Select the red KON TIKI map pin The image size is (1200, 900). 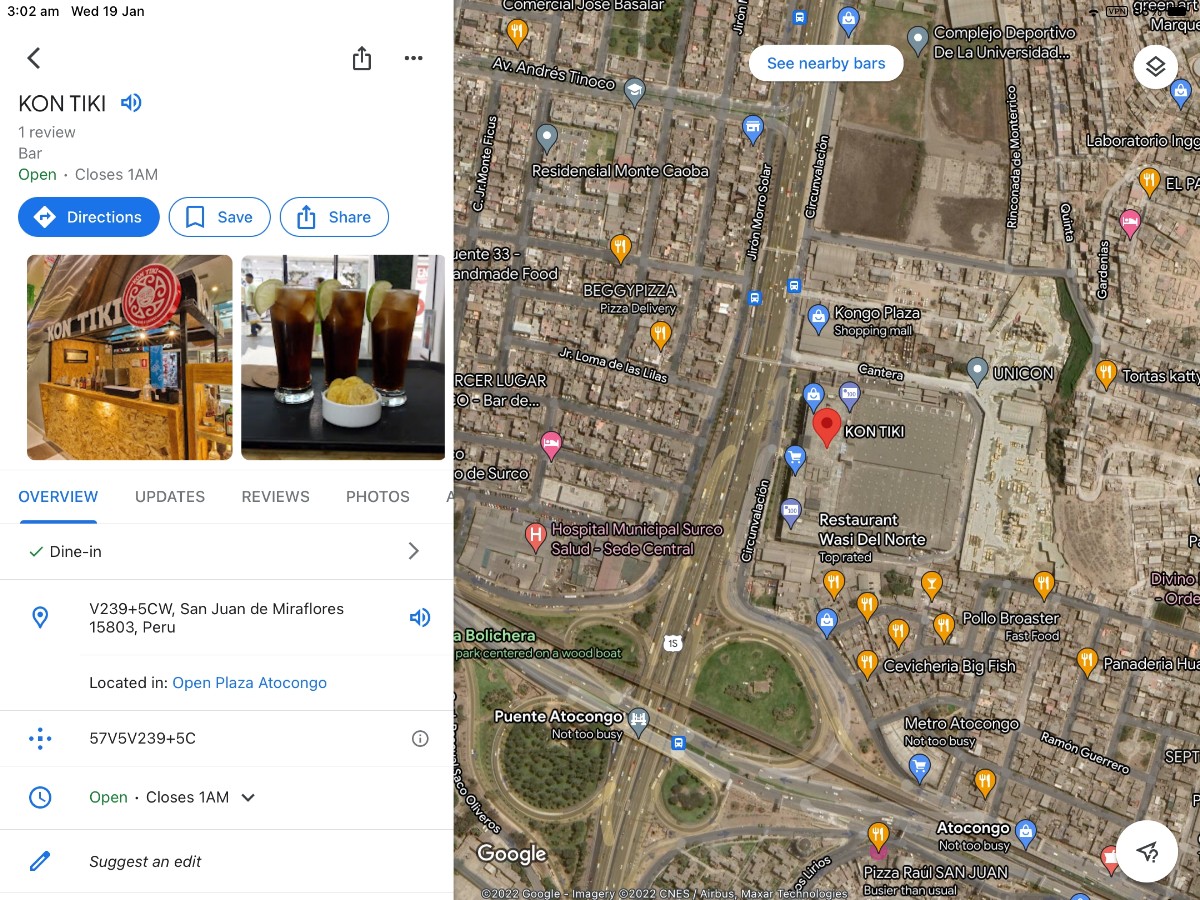coord(826,427)
